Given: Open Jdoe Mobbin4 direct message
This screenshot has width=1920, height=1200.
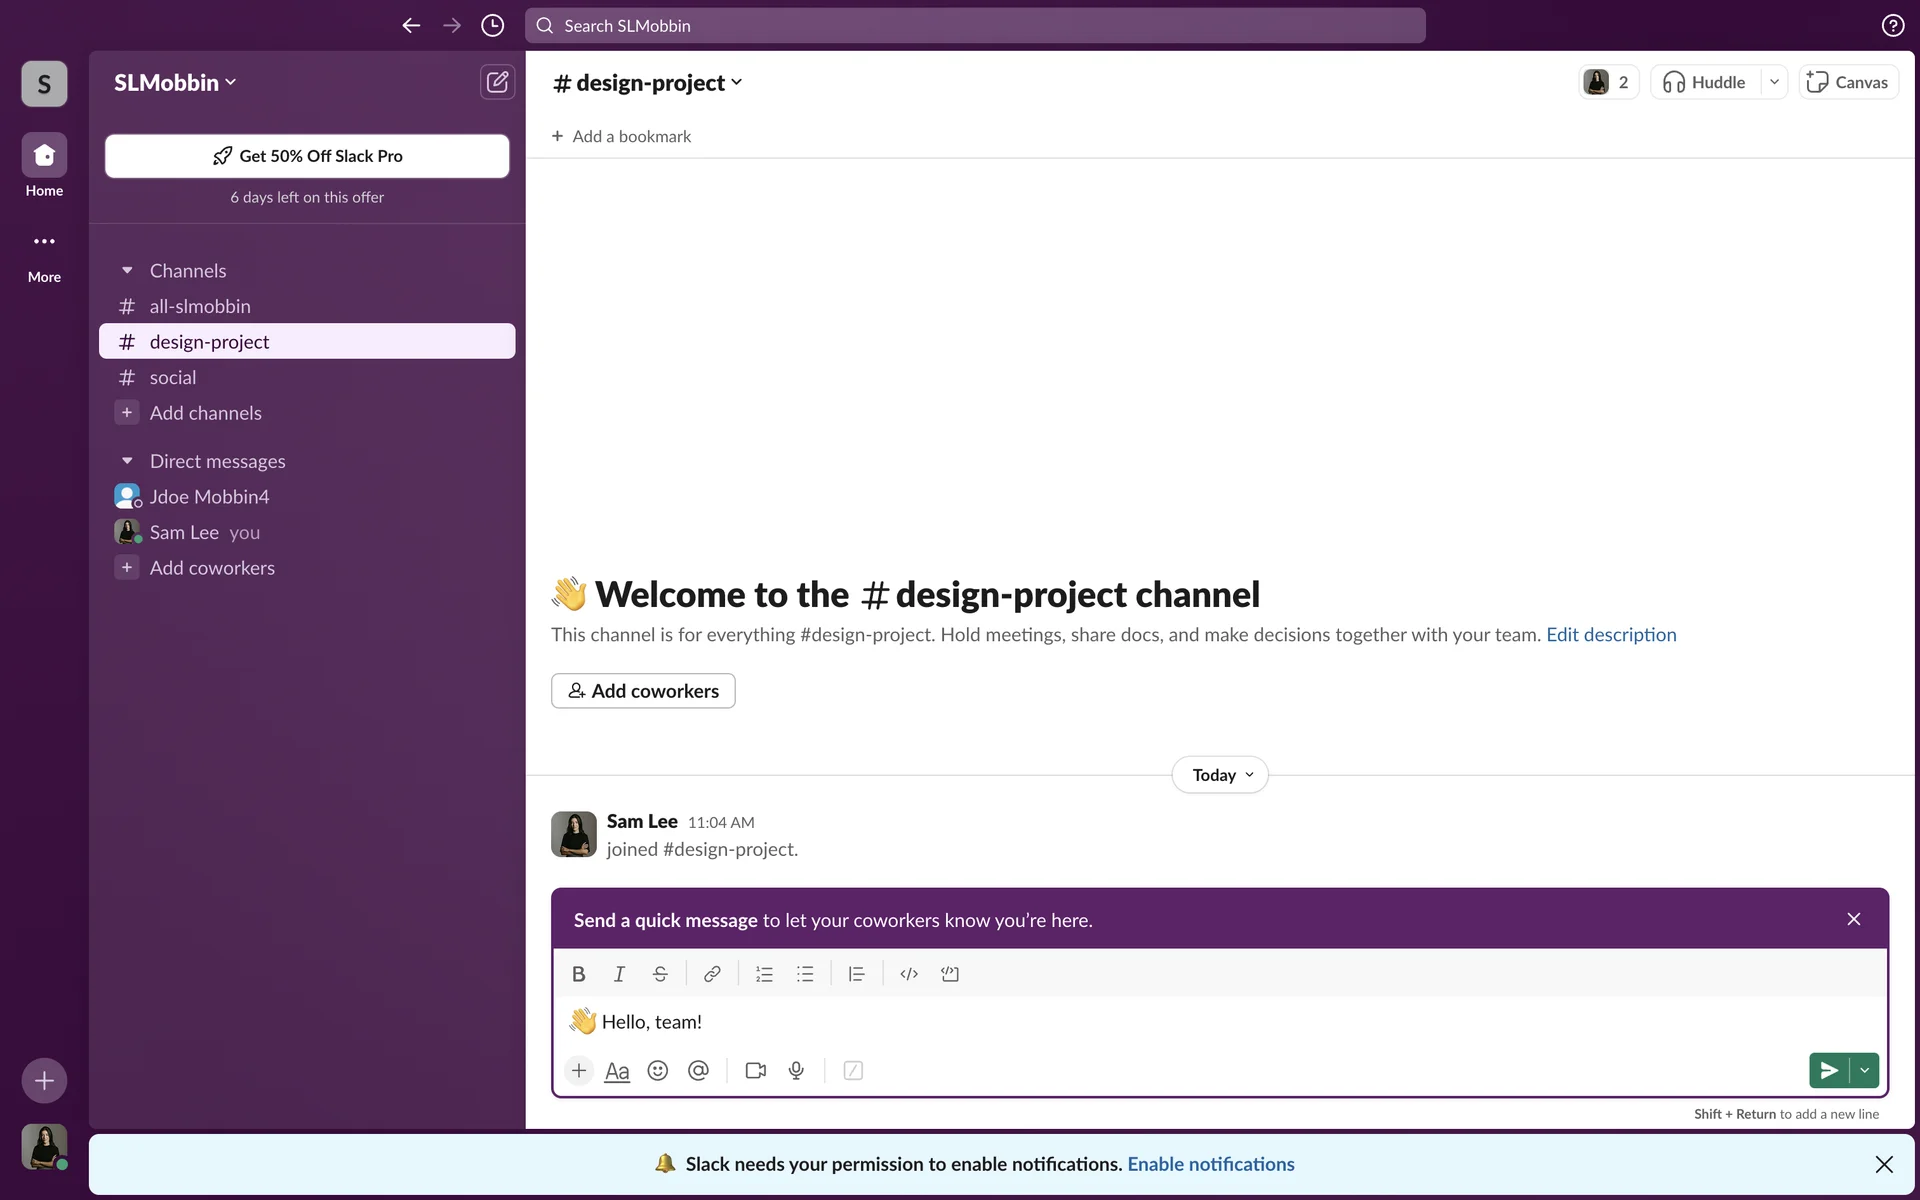Looking at the screenshot, I should tap(209, 497).
